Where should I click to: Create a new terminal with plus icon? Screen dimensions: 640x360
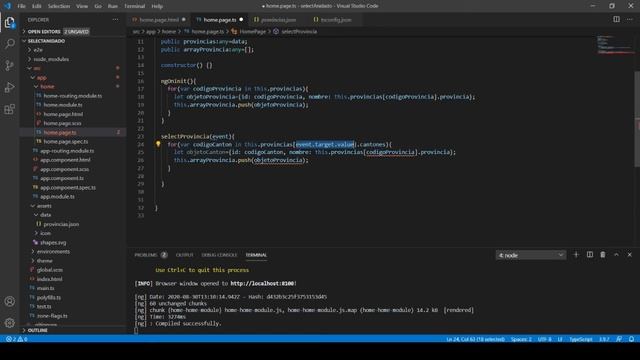(x=576, y=255)
